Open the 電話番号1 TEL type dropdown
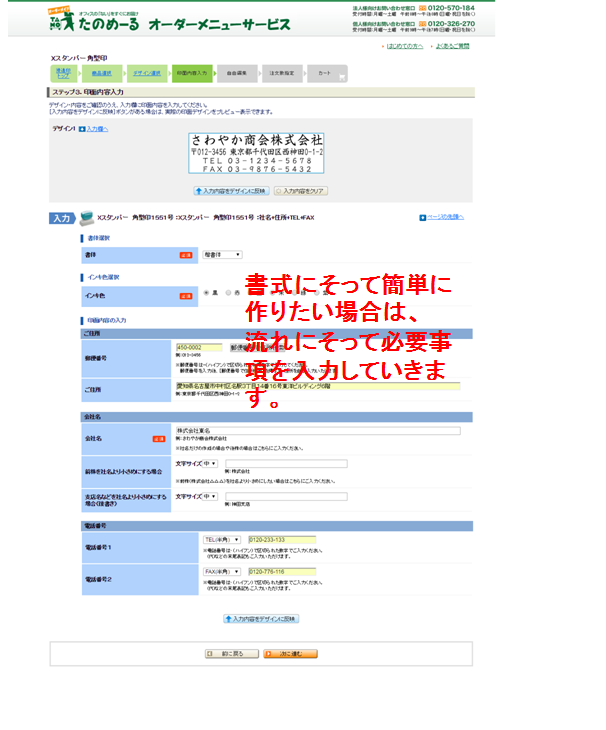The image size is (606, 730). [x=222, y=539]
